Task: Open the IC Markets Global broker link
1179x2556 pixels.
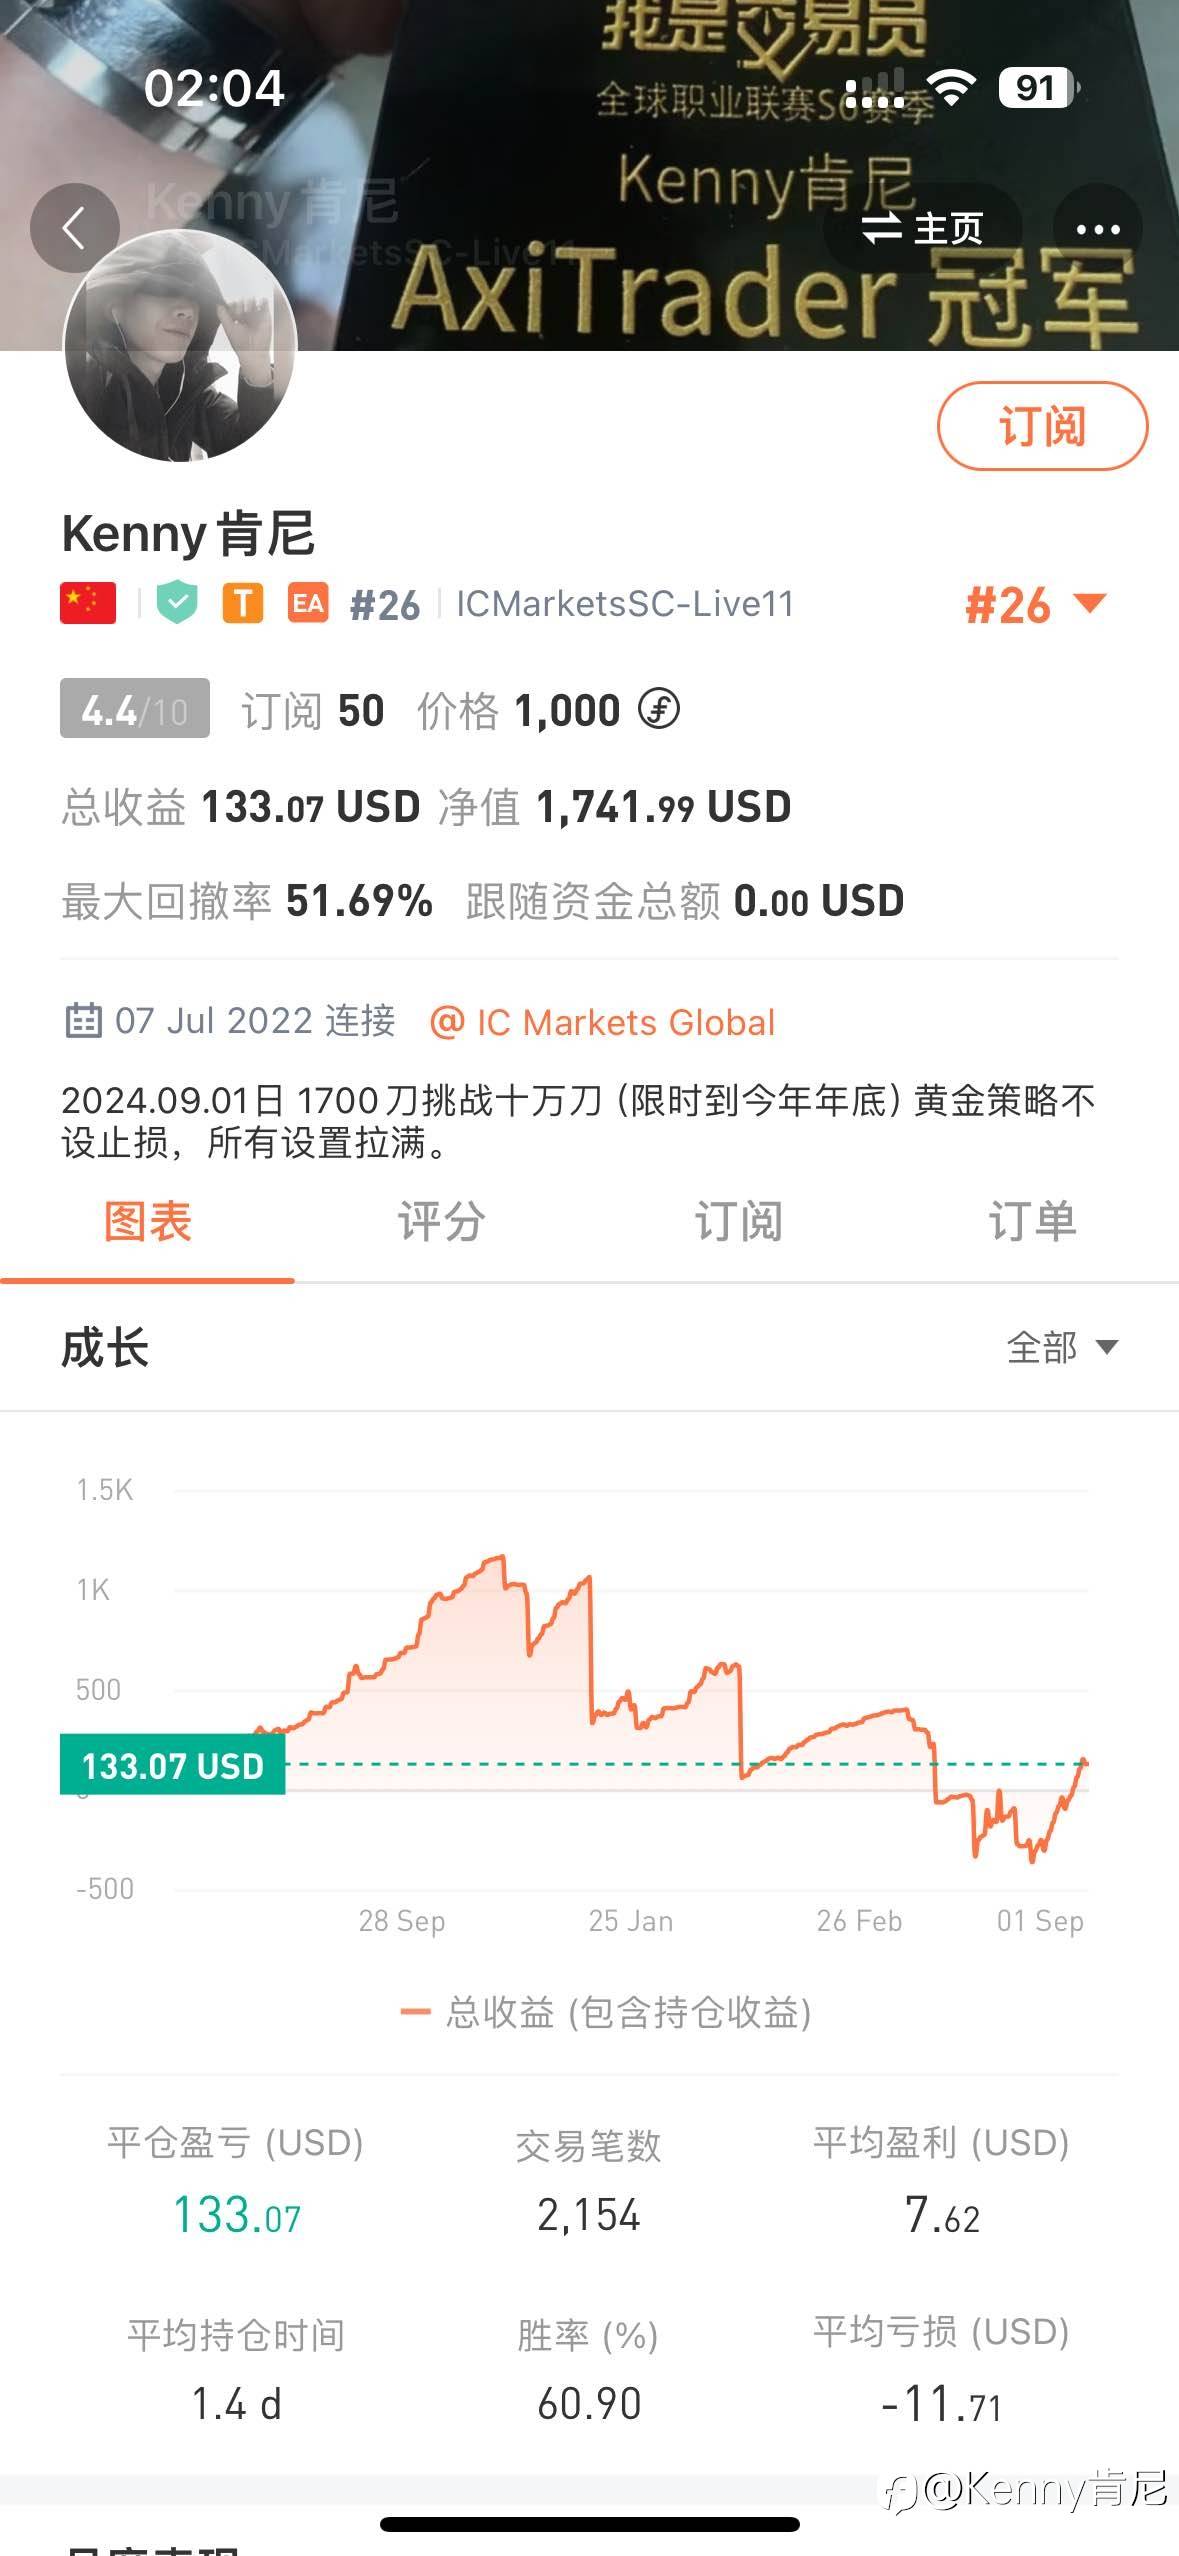Action: [603, 1022]
